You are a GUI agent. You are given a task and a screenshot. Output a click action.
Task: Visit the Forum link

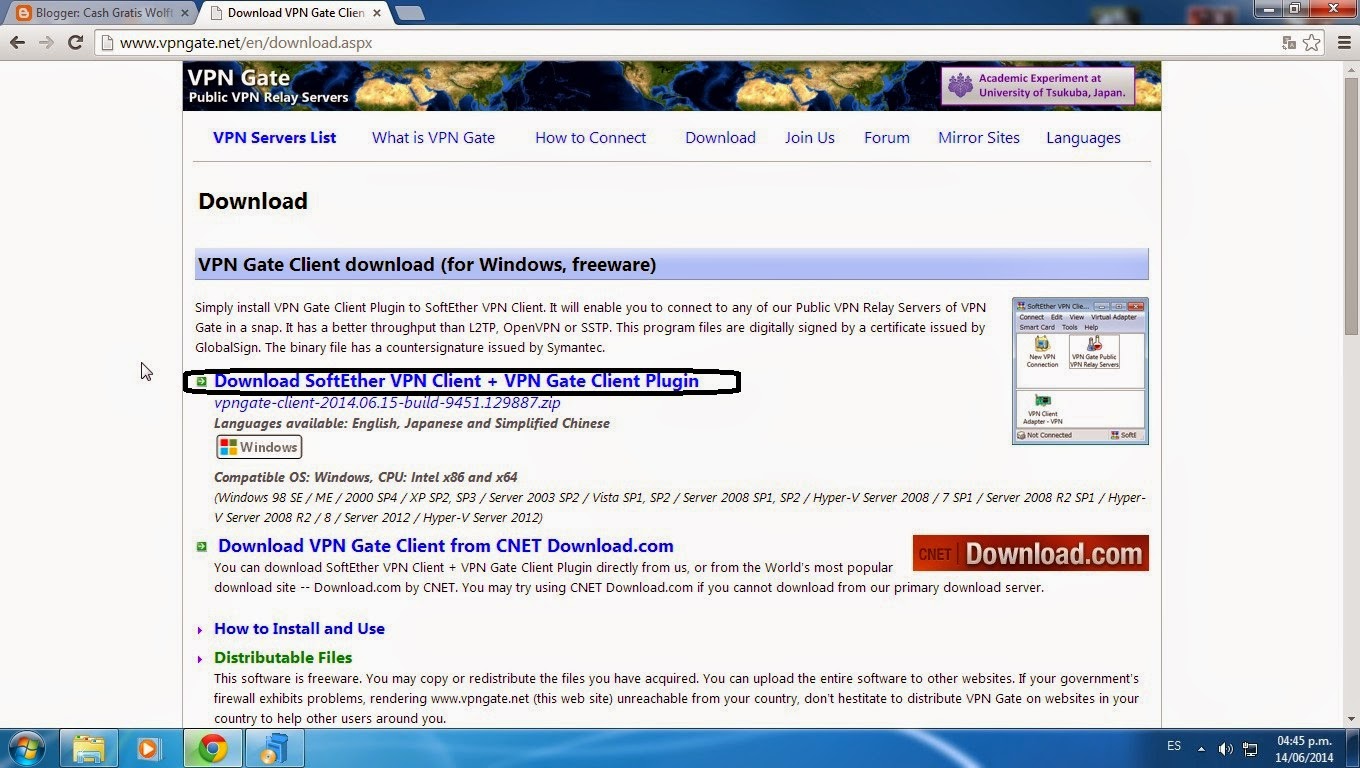(x=887, y=138)
